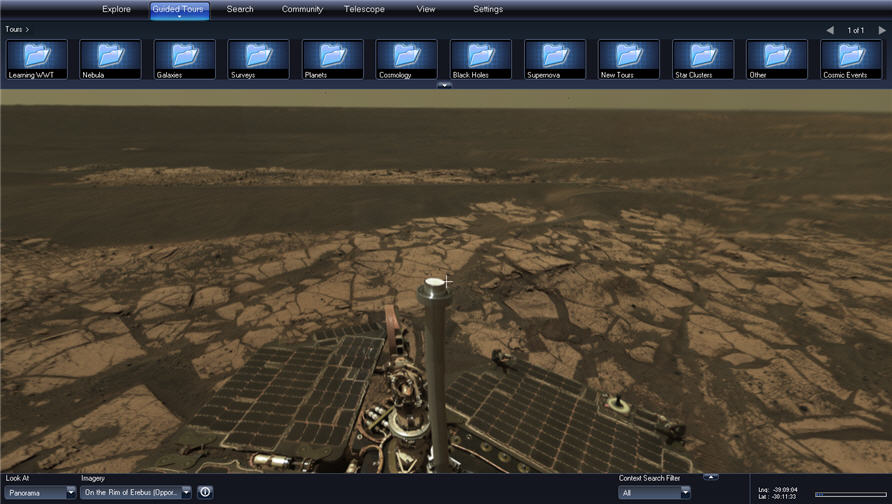Open the Planets tours folder
The width and height of the screenshot is (892, 504).
(333, 59)
